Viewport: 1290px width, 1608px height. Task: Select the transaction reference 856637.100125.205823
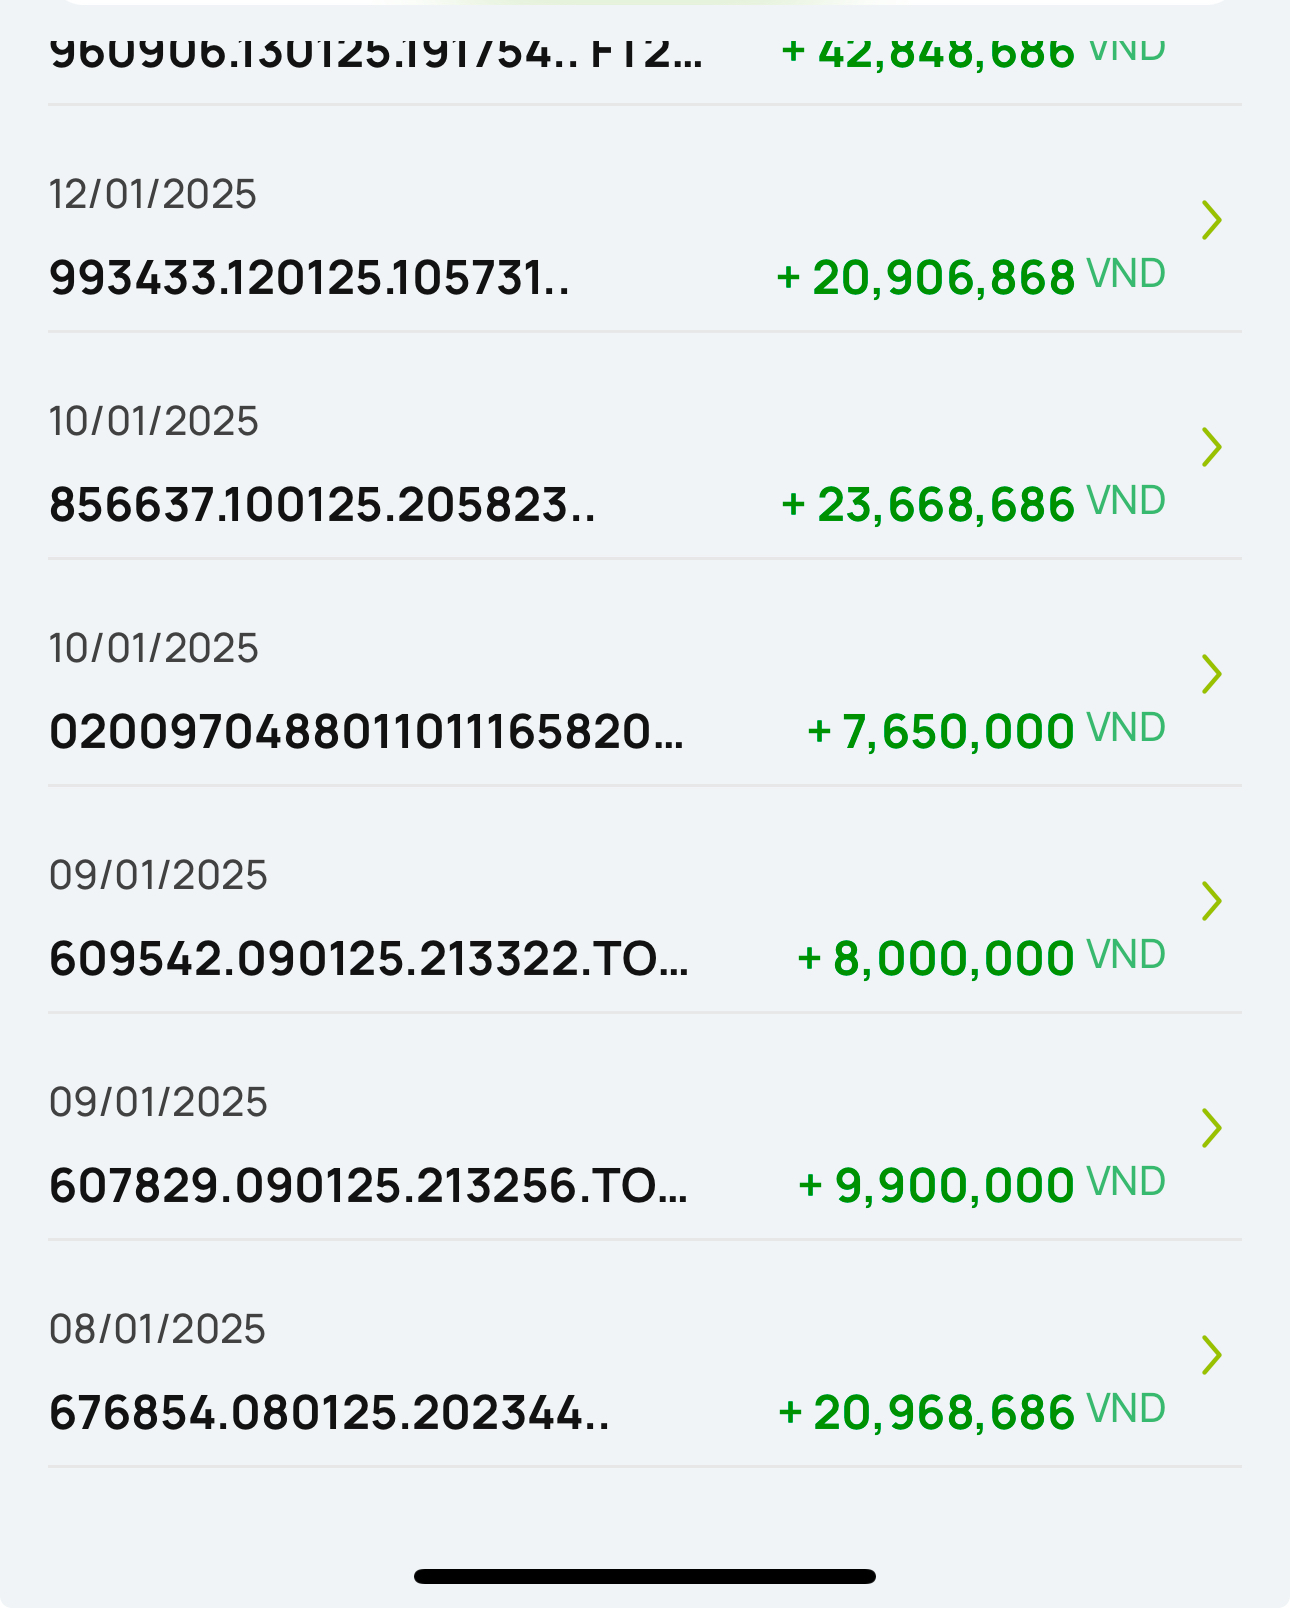tap(322, 505)
